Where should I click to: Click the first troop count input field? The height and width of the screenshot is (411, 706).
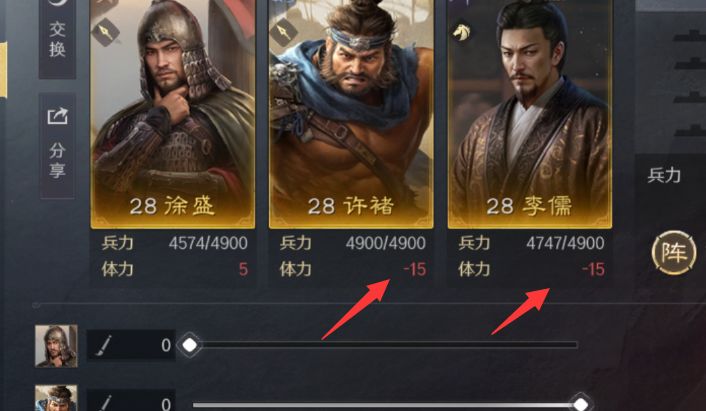tap(131, 345)
